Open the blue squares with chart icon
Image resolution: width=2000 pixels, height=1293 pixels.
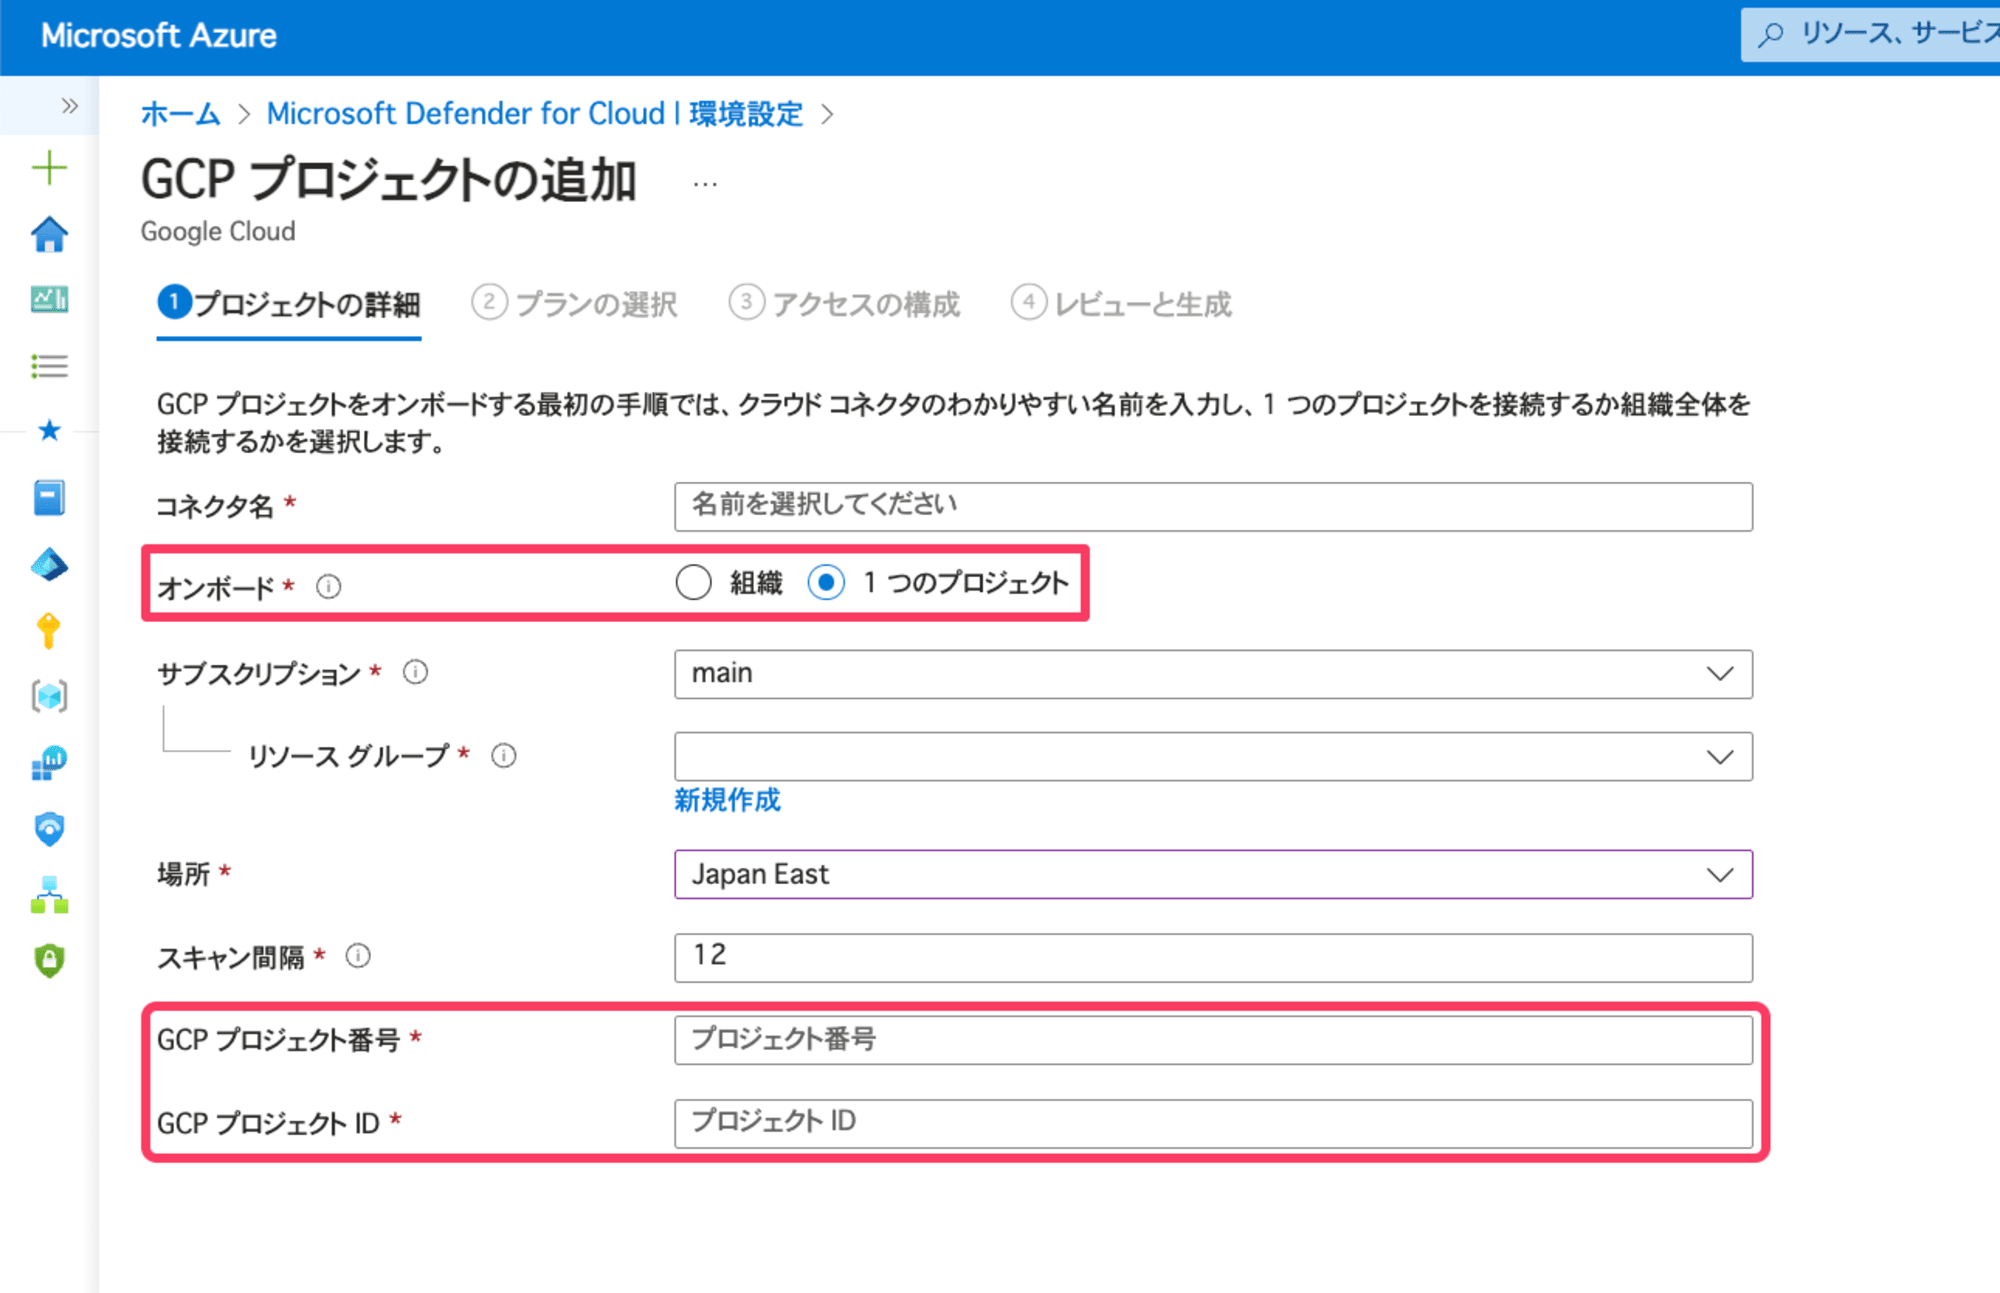49,763
